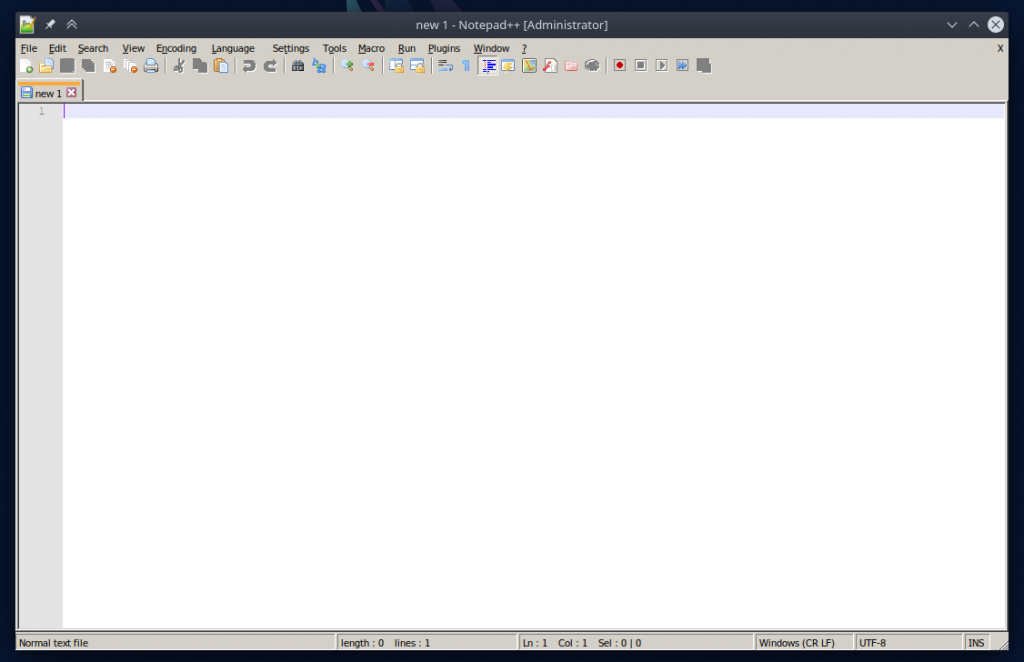
Task: Click Ln : 1 Col : 1 status field
Action: coord(636,643)
